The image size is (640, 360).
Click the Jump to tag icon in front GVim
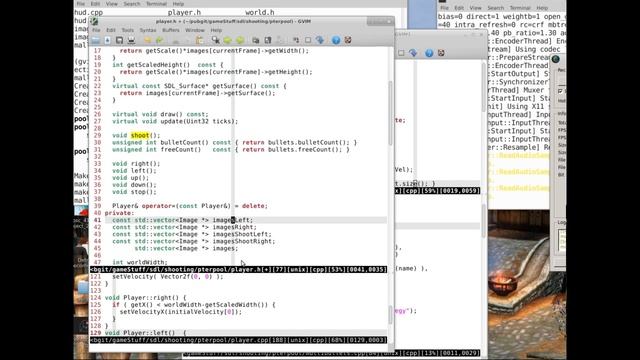320,40
